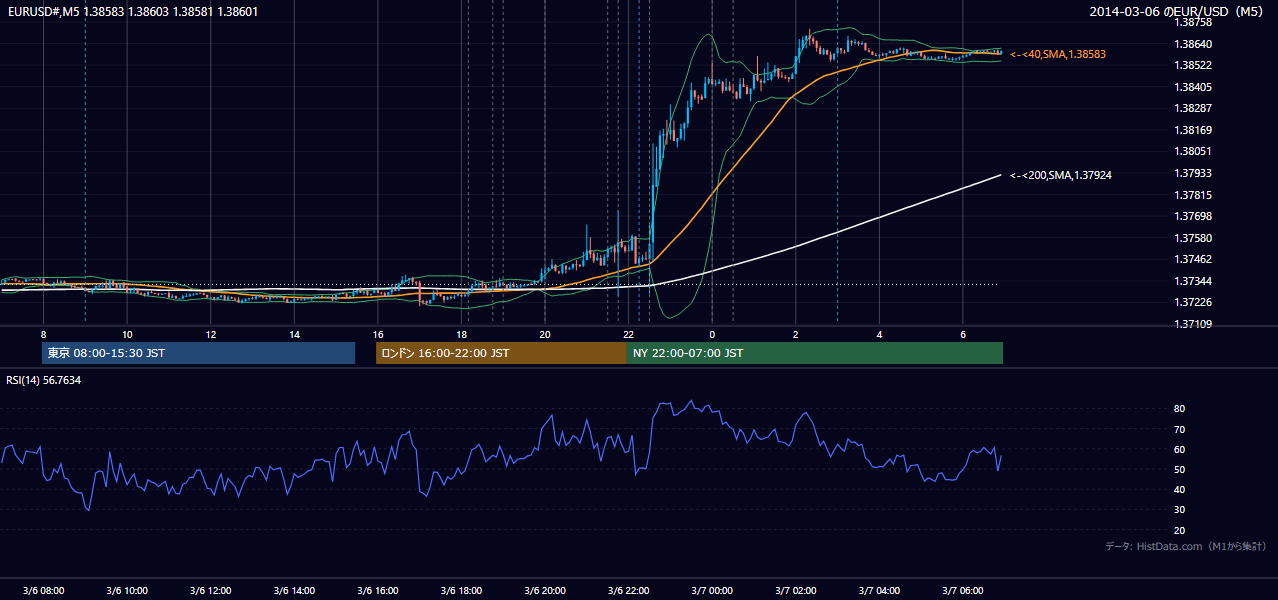Click hour label 18 under price chart
Viewport: 1278px width, 600px height.
[461, 334]
